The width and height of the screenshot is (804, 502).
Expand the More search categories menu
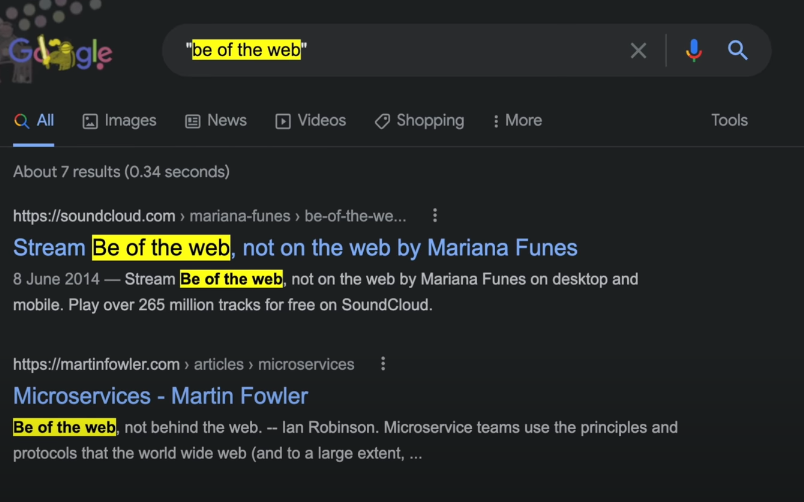click(x=517, y=121)
